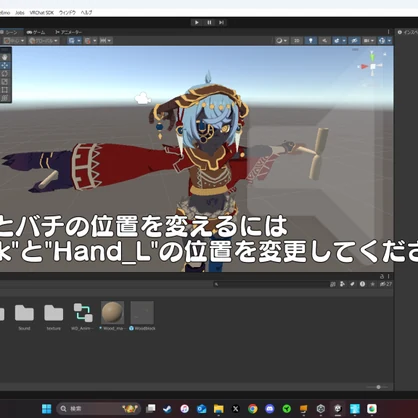Open Discord from the taskbar
The image size is (418, 418).
point(270,408)
